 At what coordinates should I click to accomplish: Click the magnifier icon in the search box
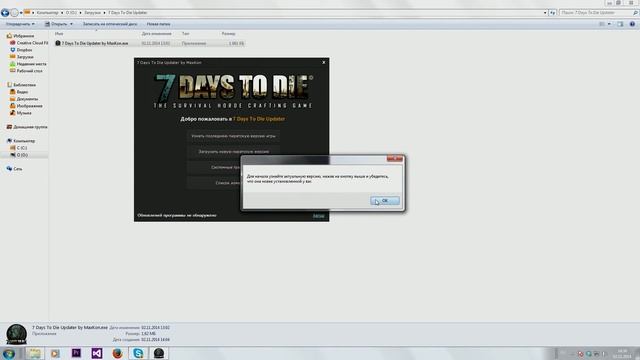(x=635, y=13)
